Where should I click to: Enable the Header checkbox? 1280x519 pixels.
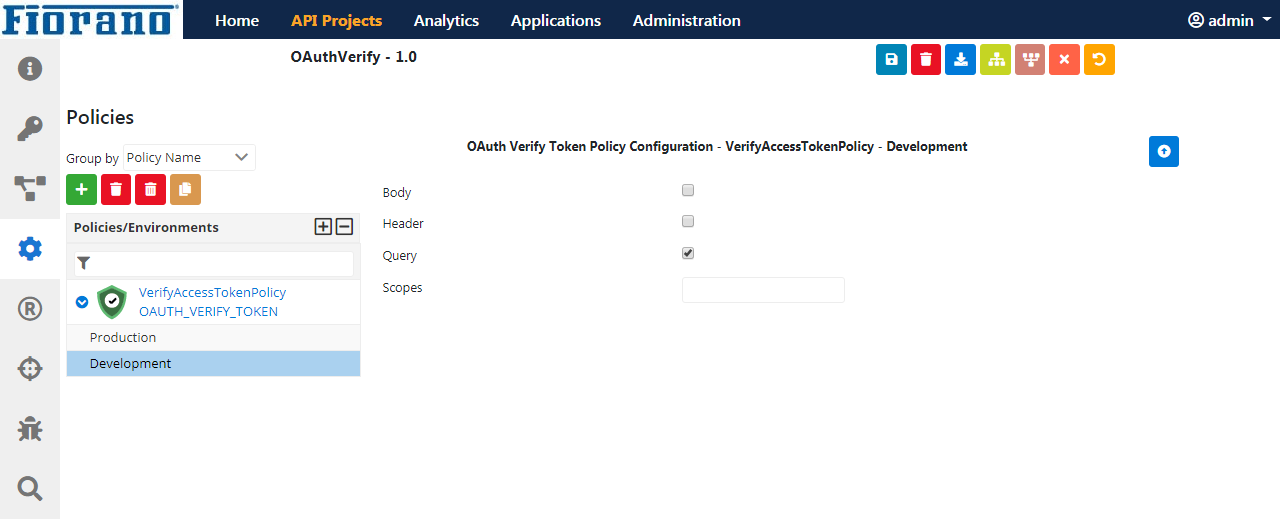click(x=688, y=221)
